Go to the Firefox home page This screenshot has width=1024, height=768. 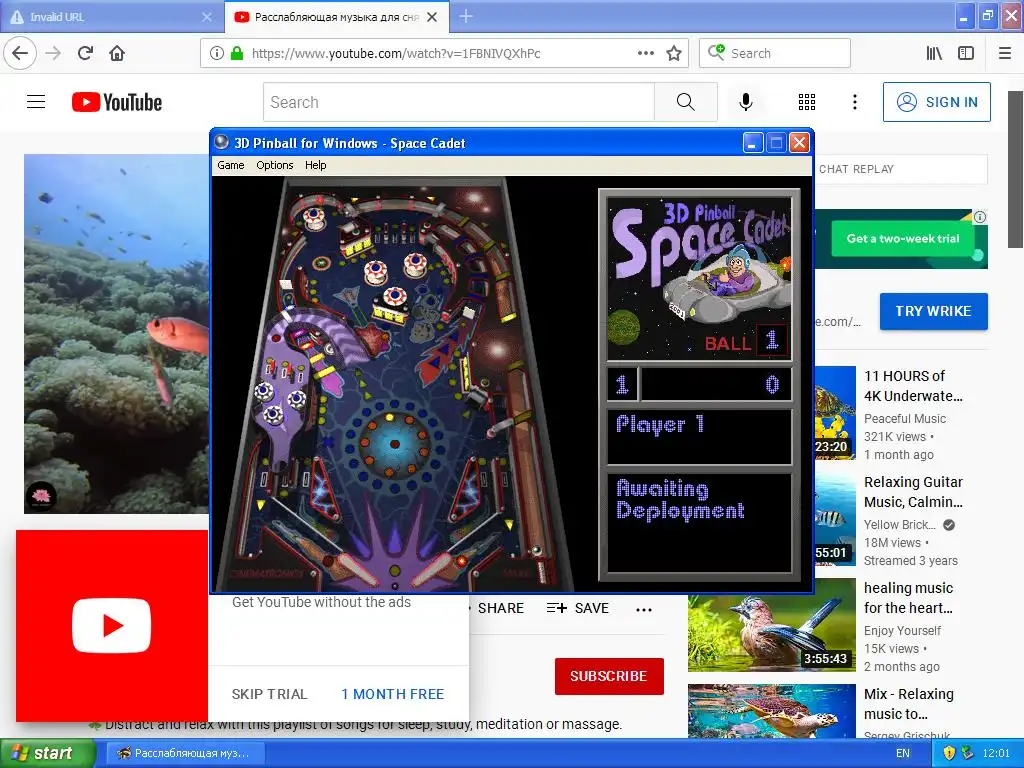pos(117,53)
